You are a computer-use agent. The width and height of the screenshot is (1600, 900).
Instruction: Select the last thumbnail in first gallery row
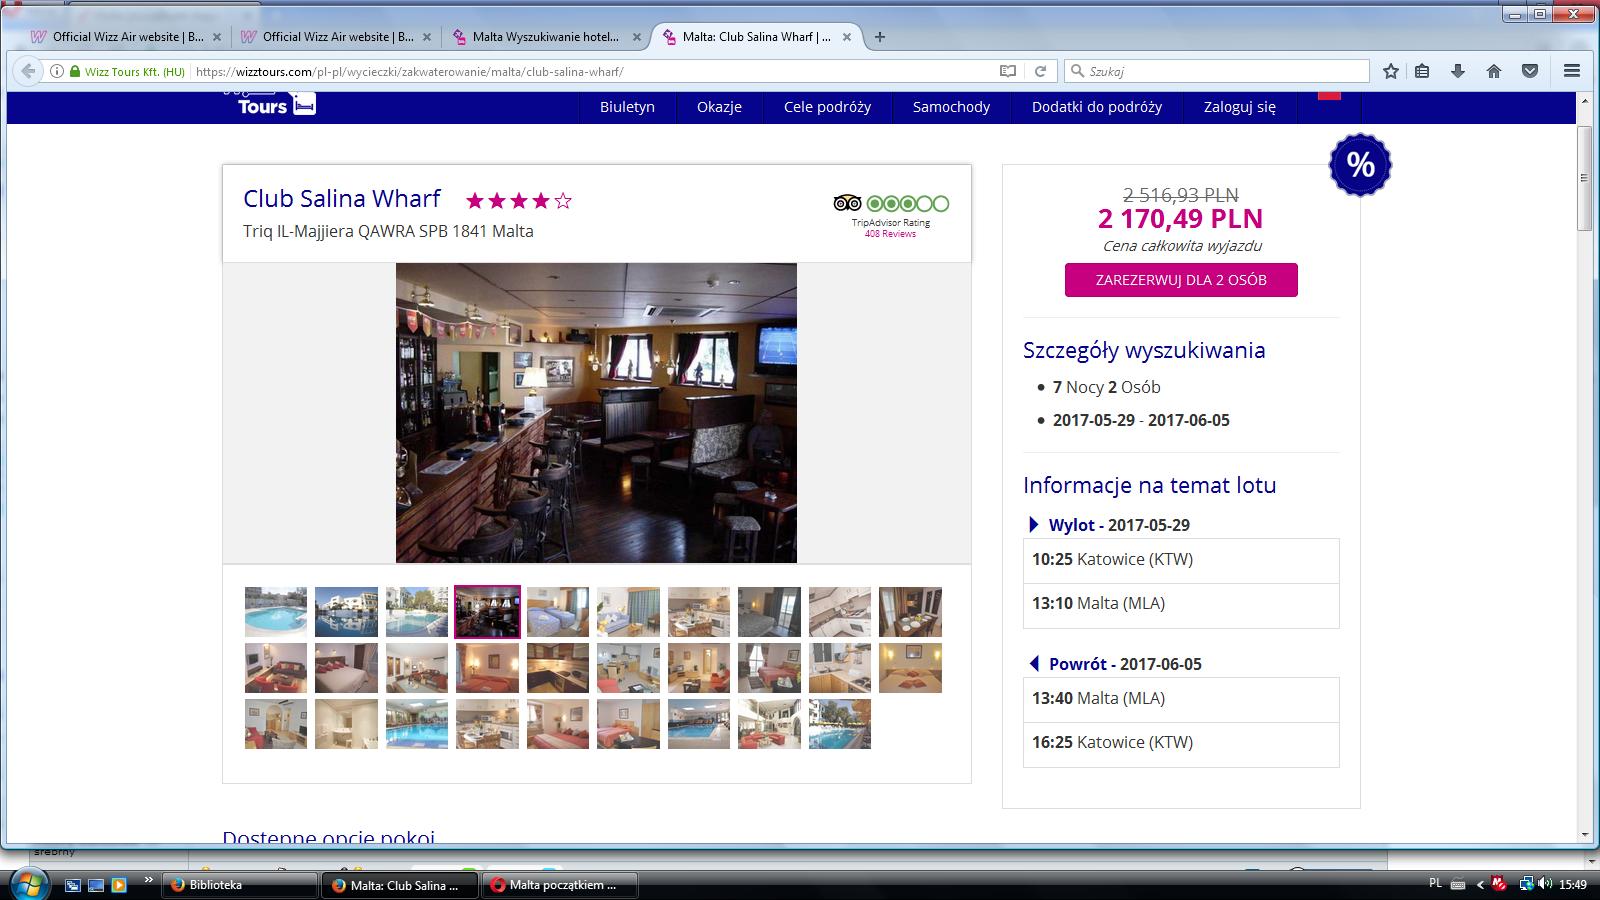click(x=910, y=612)
